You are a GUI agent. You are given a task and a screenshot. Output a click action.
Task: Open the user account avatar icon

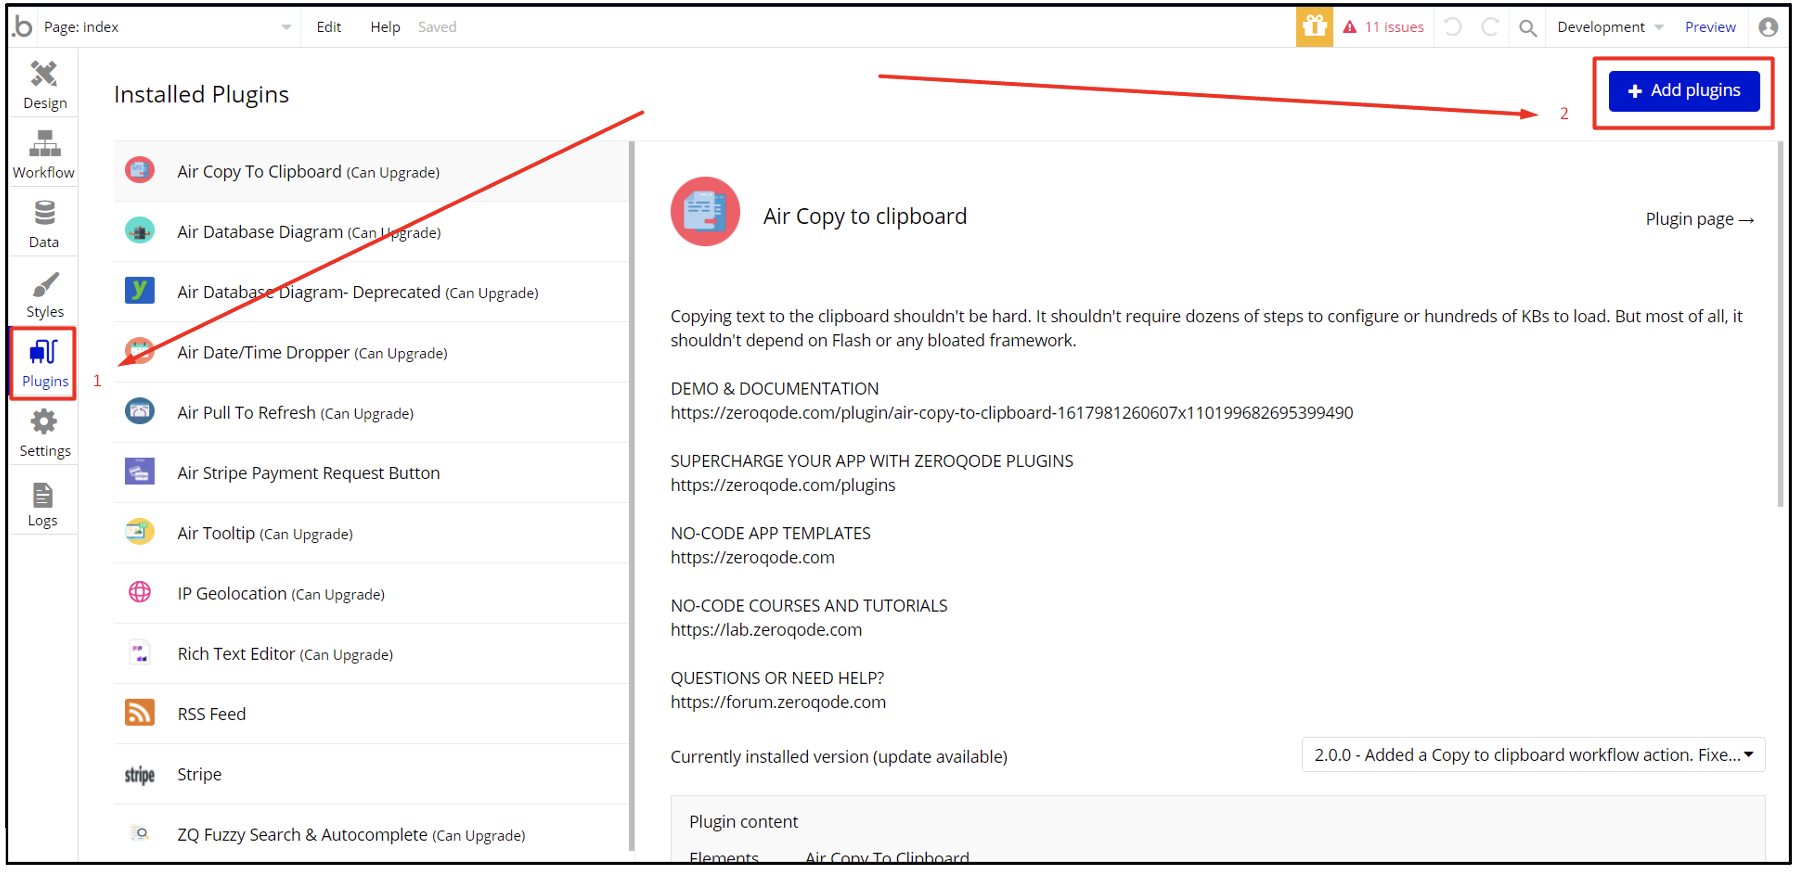tap(1768, 27)
